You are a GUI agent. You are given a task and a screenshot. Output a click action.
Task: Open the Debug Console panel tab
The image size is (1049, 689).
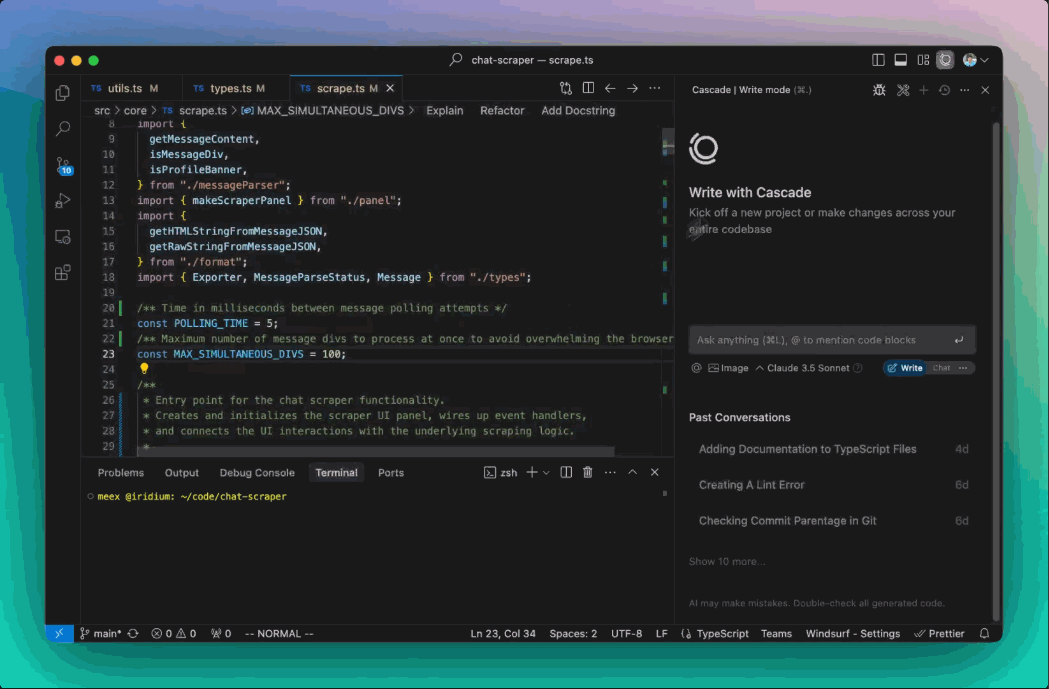click(x=257, y=473)
